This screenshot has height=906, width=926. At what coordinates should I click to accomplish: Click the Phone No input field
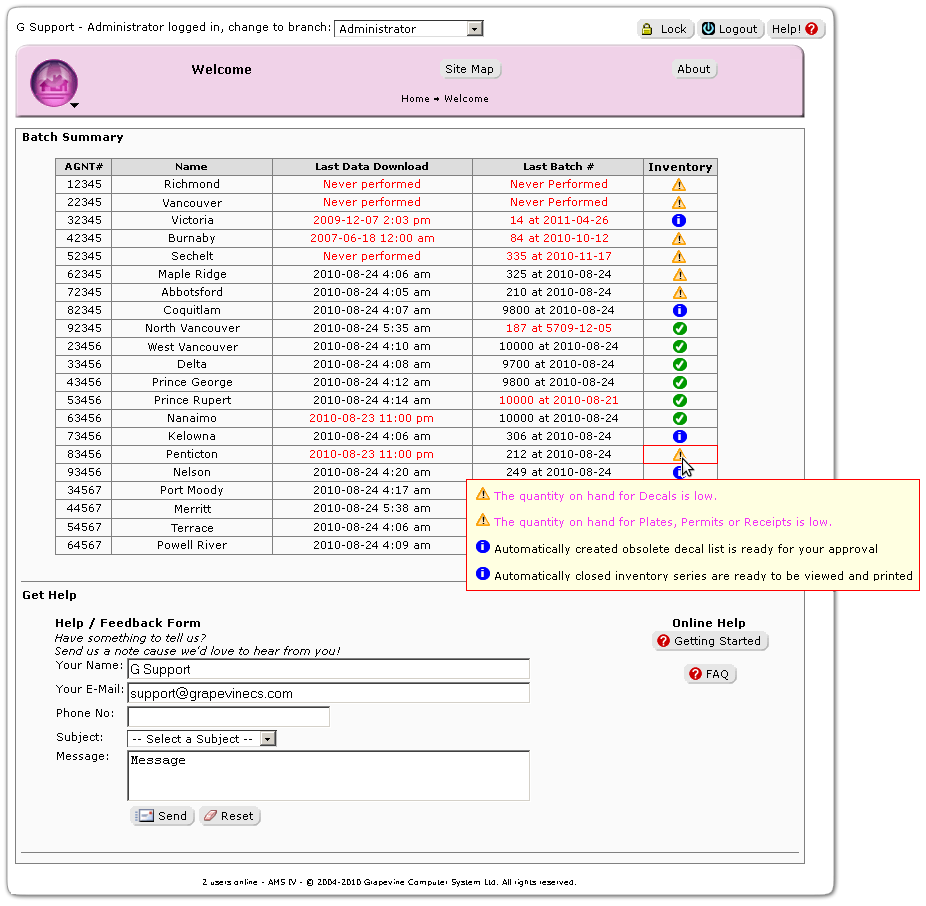point(229,717)
